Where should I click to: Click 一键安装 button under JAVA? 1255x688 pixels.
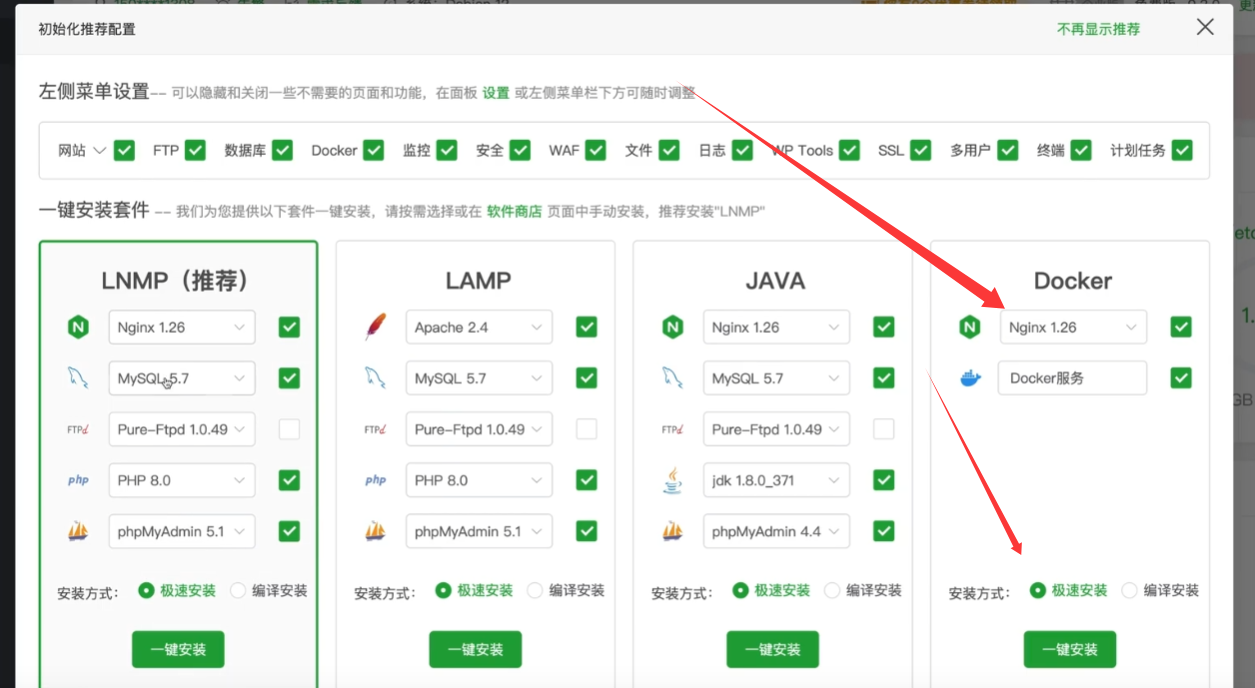(773, 649)
